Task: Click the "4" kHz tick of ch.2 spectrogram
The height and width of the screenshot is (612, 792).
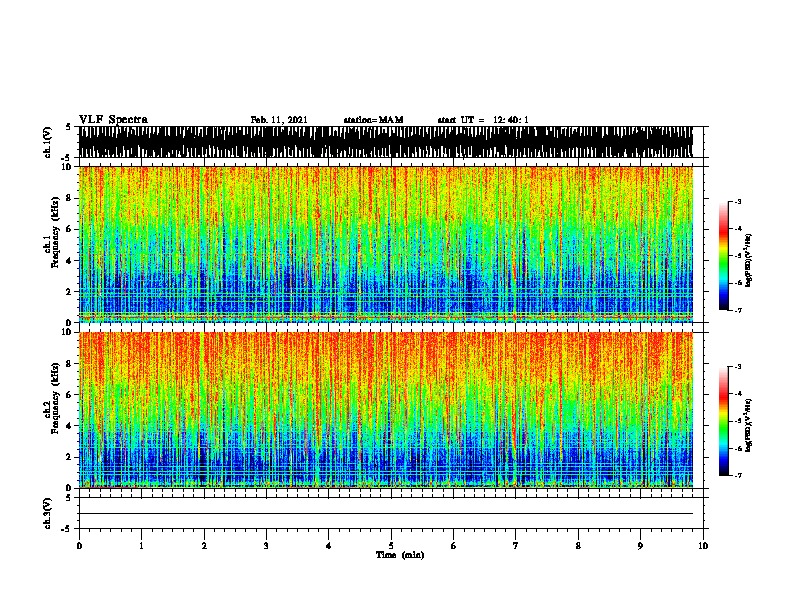Action: coord(70,426)
